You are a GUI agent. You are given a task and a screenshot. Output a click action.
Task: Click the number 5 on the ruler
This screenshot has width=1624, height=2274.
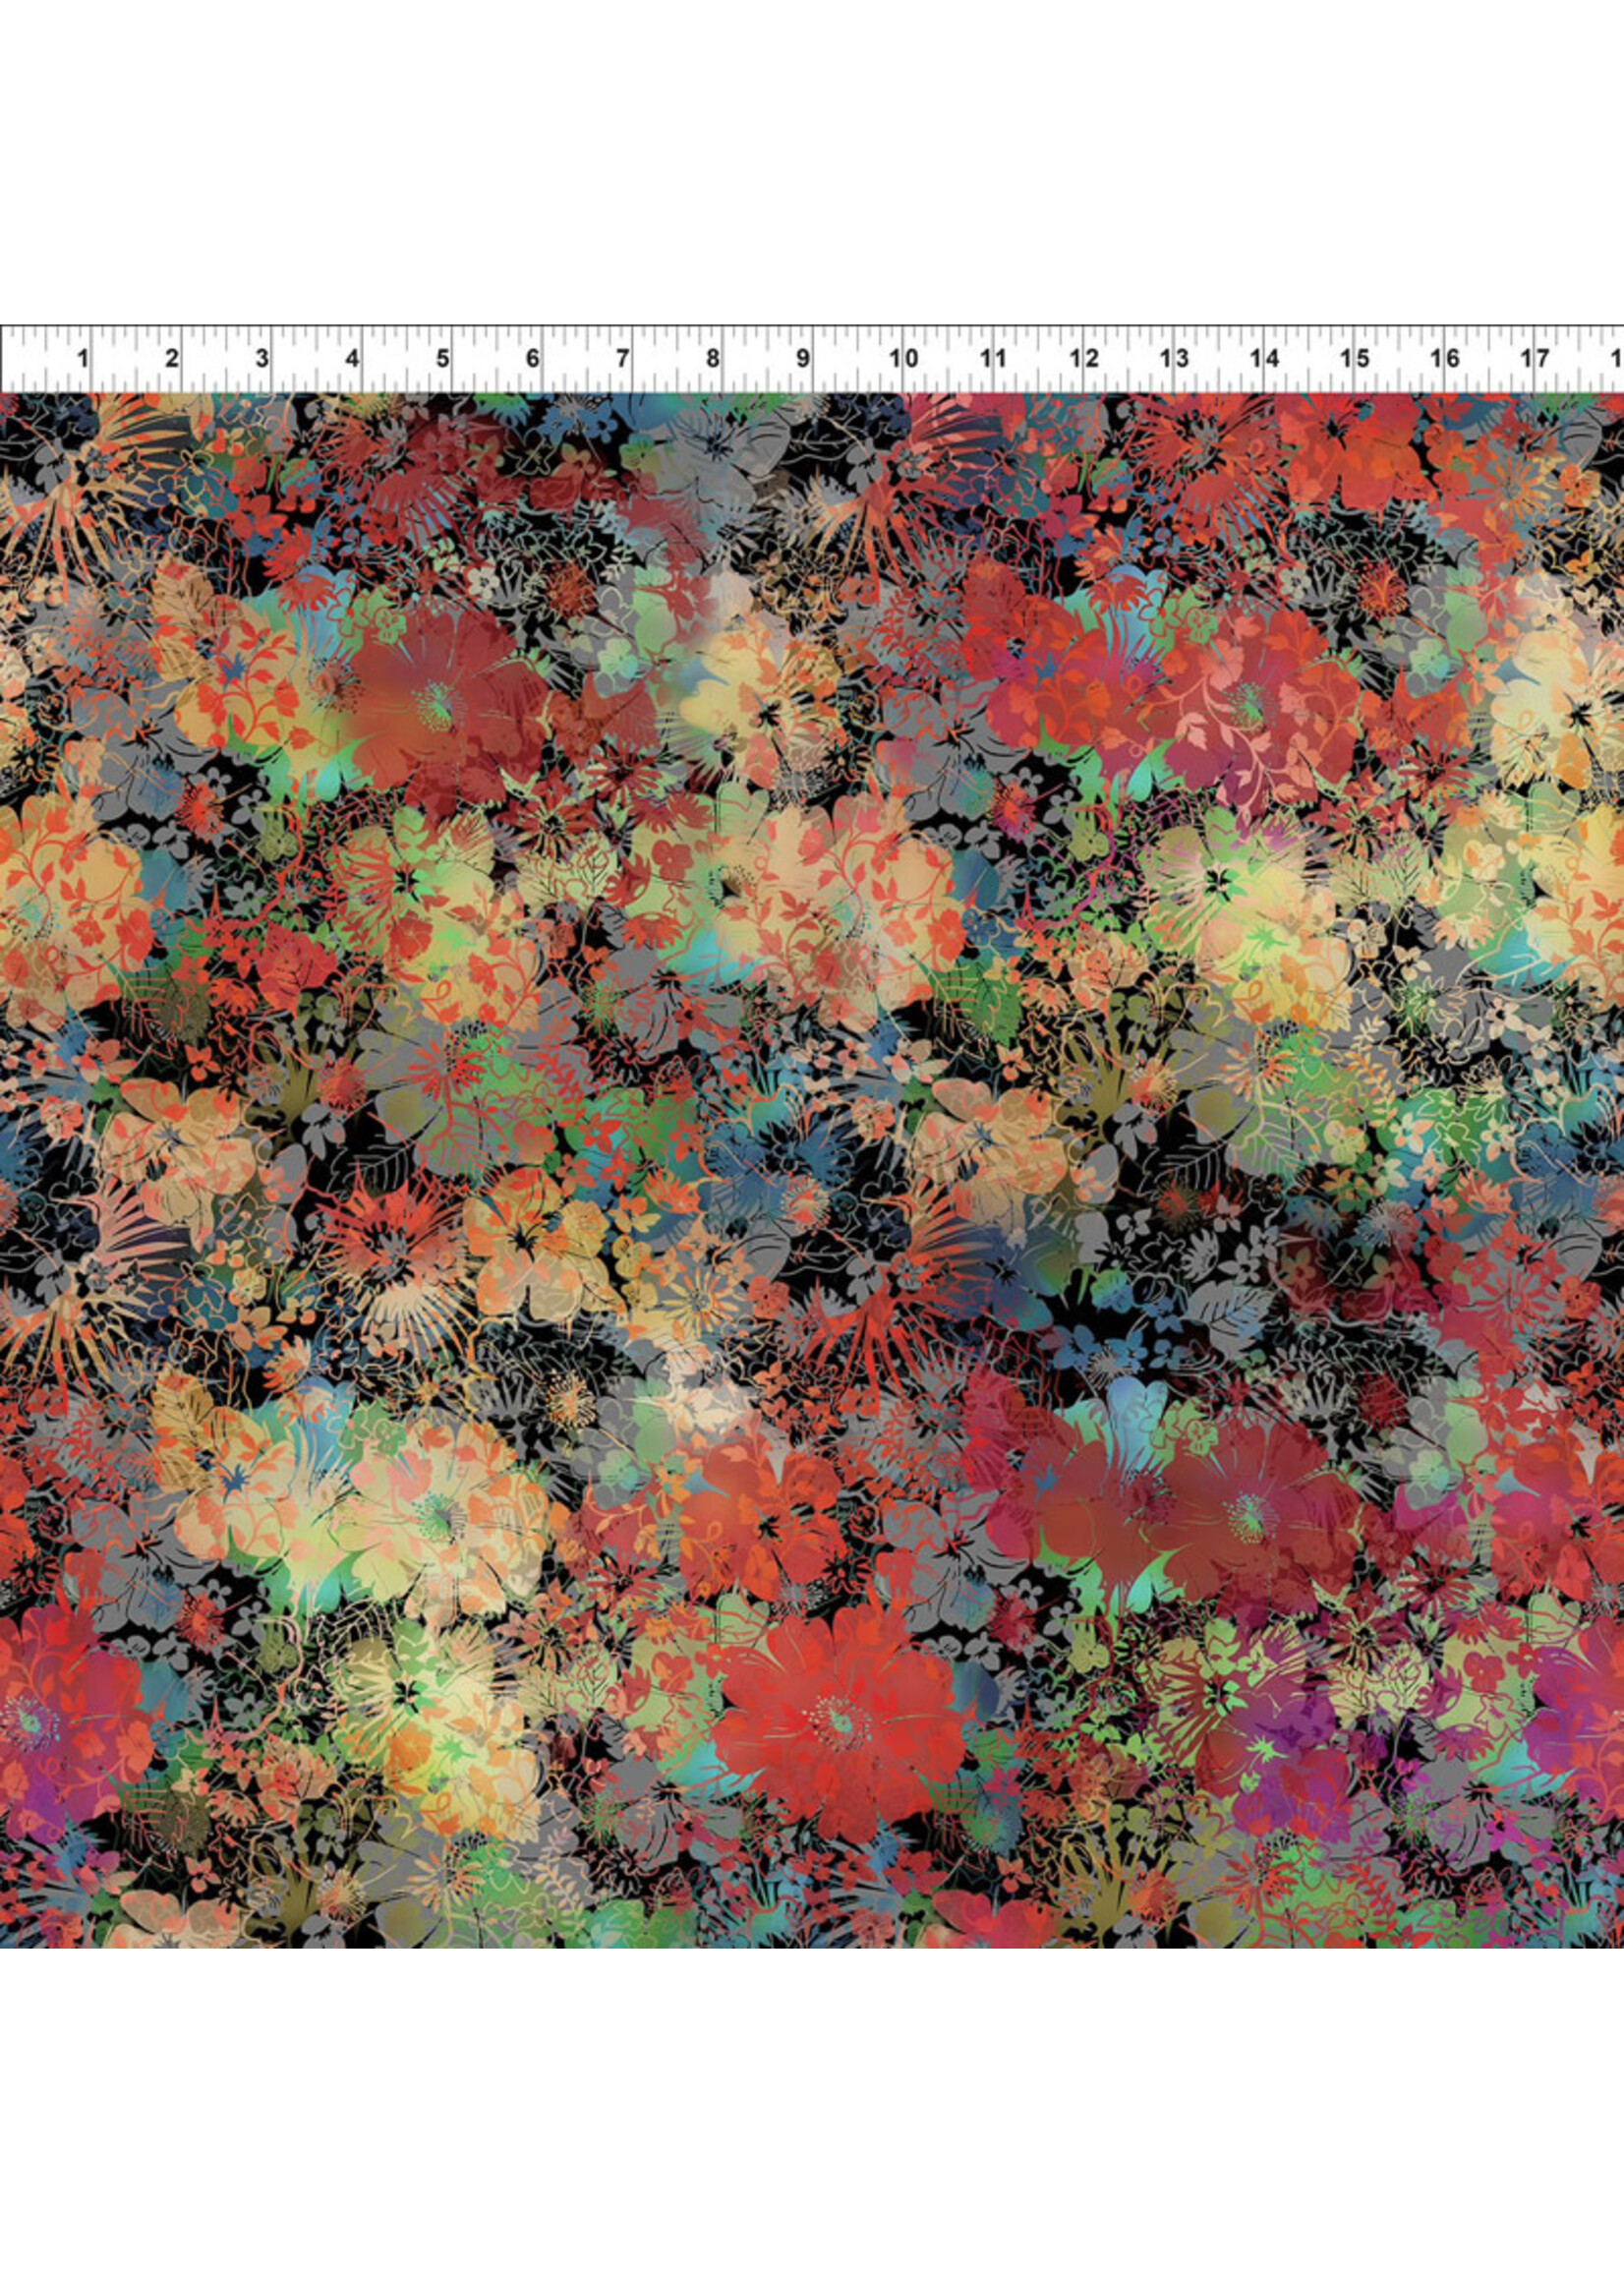[442, 357]
